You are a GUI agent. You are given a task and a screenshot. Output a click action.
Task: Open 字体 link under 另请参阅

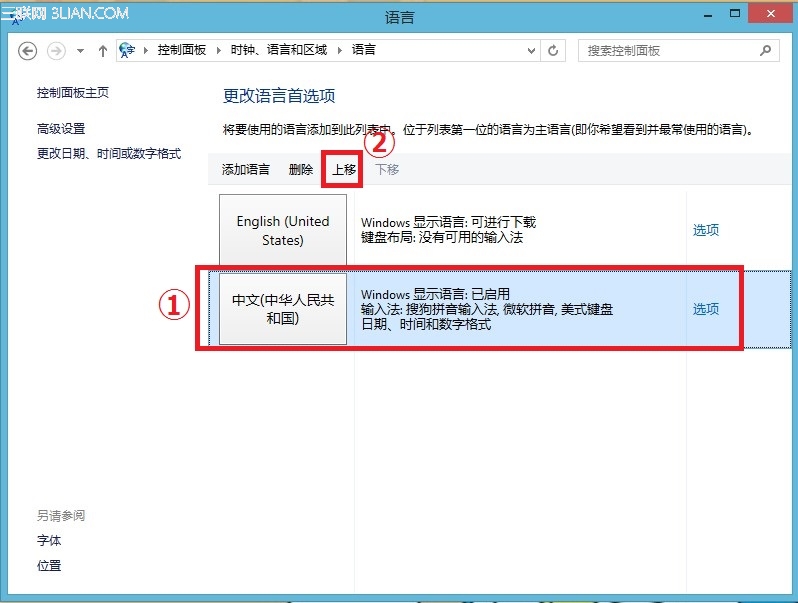(x=49, y=540)
